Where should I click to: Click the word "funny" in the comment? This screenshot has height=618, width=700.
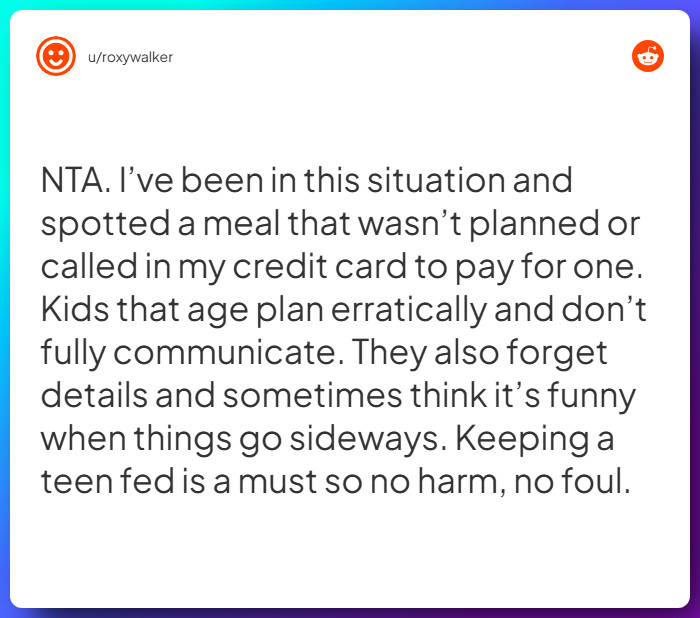[594, 397]
